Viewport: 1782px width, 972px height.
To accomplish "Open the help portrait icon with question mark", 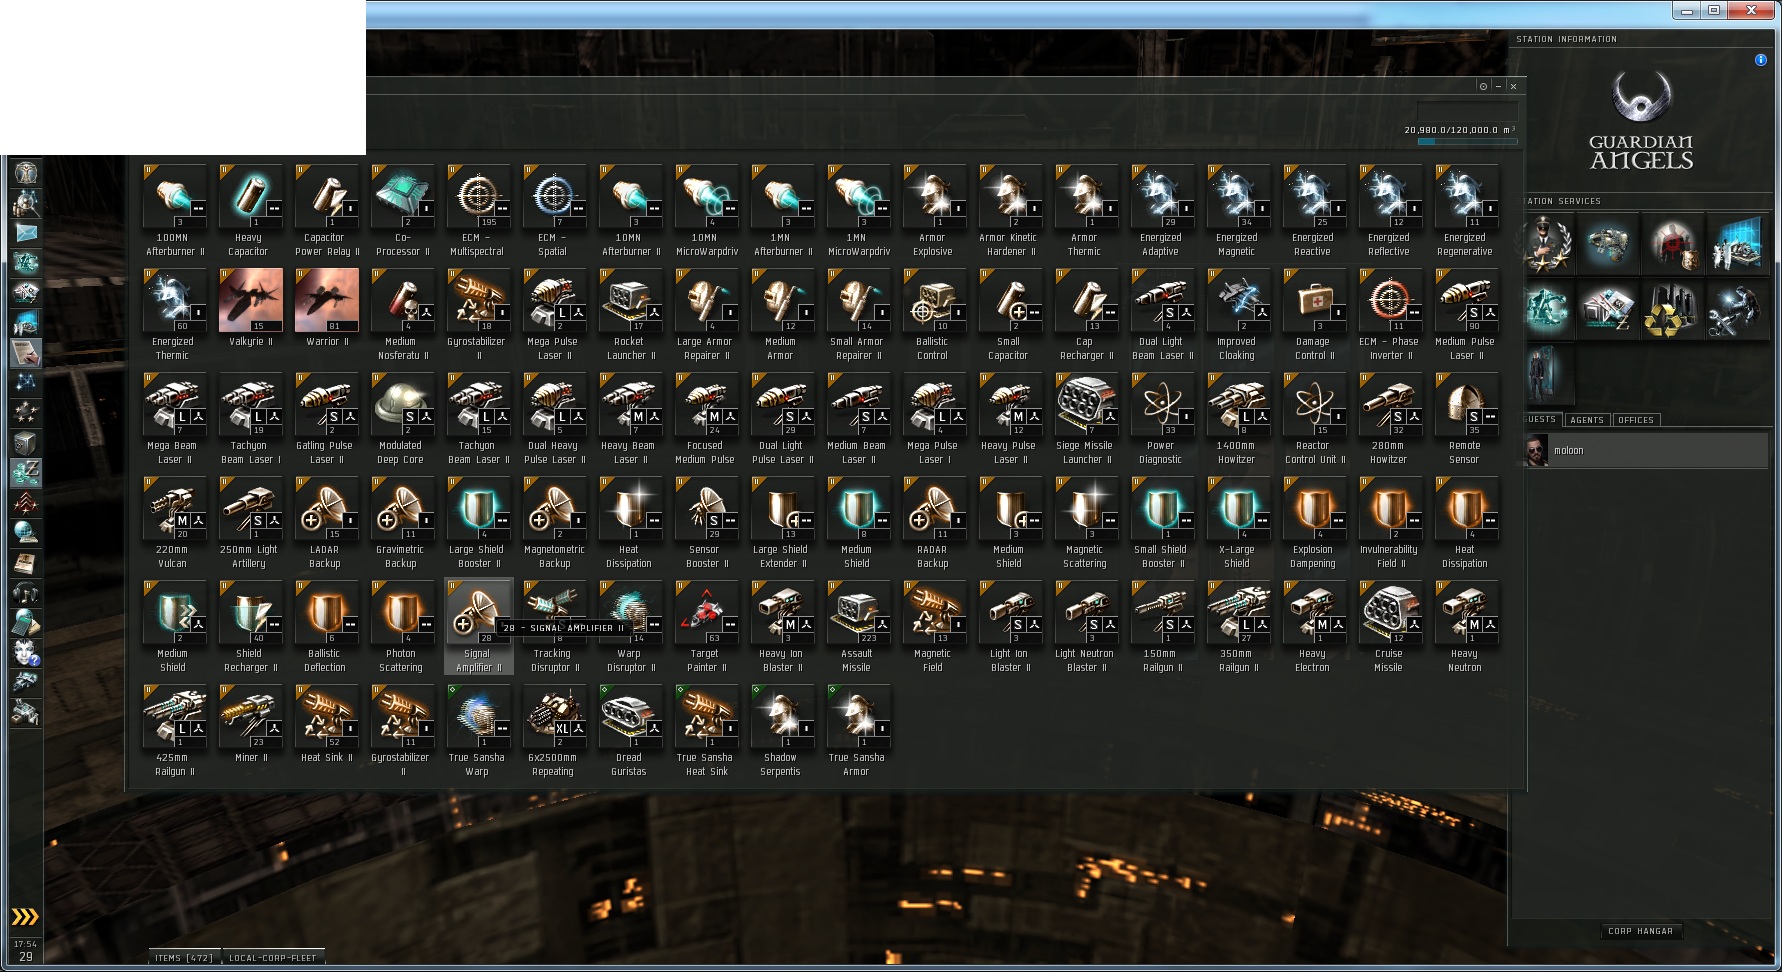I will click(25, 653).
